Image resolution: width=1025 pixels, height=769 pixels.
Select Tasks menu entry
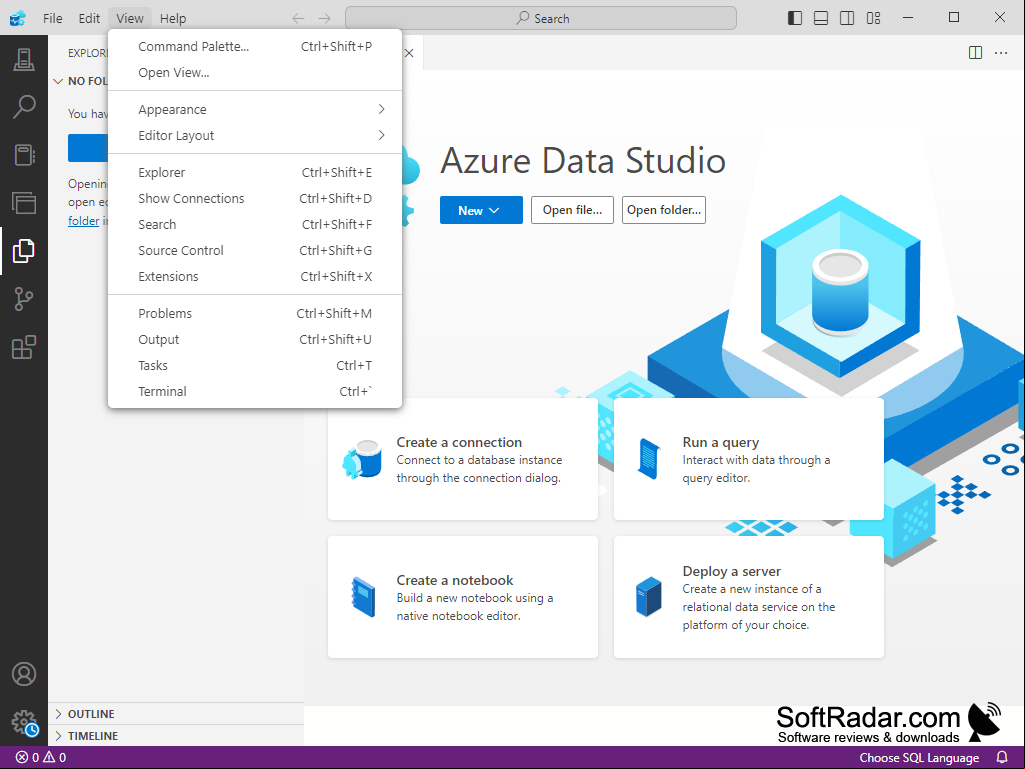pyautogui.click(x=255, y=366)
